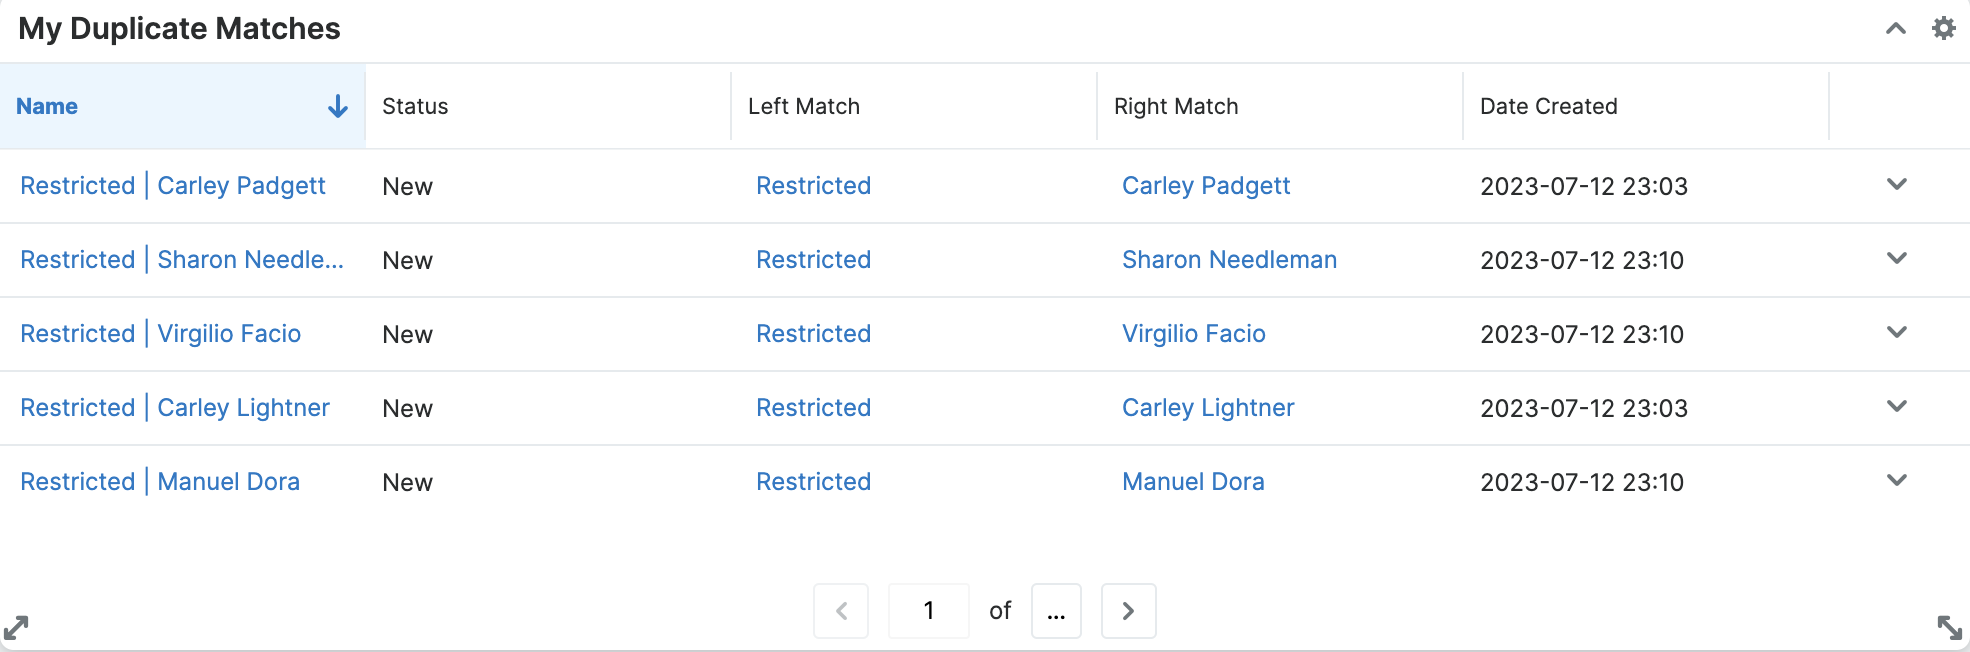Image resolution: width=1970 pixels, height=652 pixels.
Task: Open row actions for Carley Lightner
Action: pos(1896,407)
